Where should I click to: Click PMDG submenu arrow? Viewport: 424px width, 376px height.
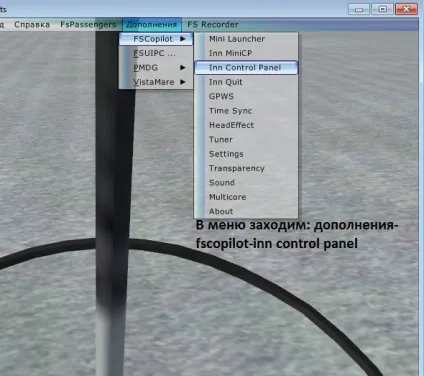183,68
